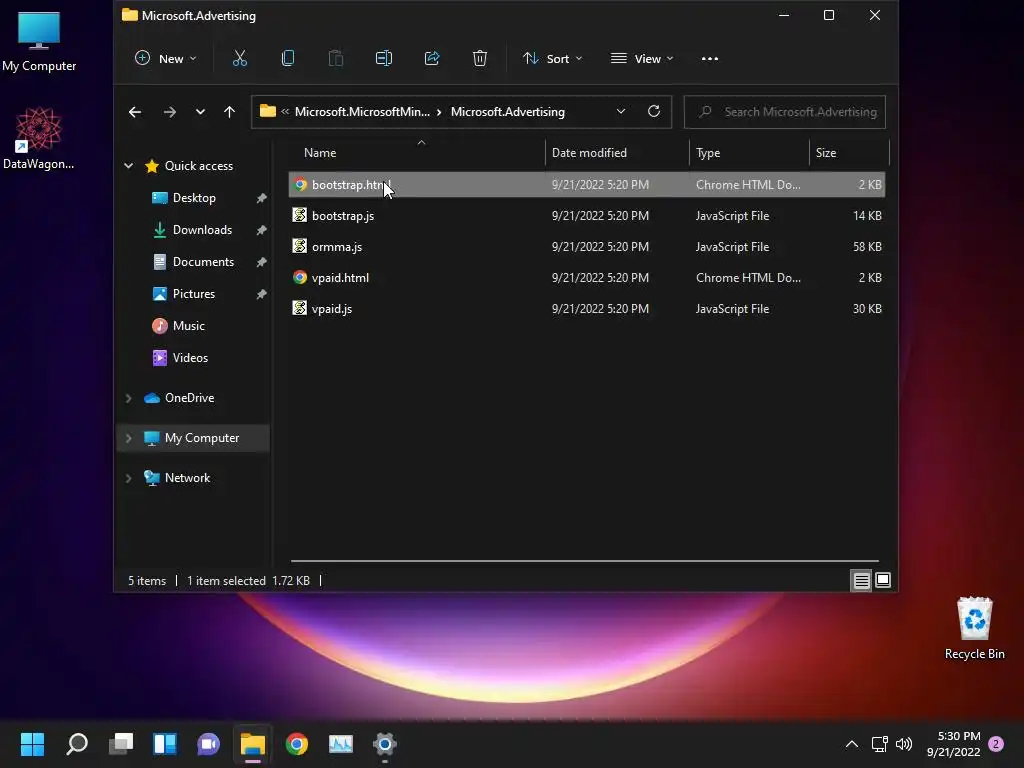Switch to details view in status bar

(861, 581)
